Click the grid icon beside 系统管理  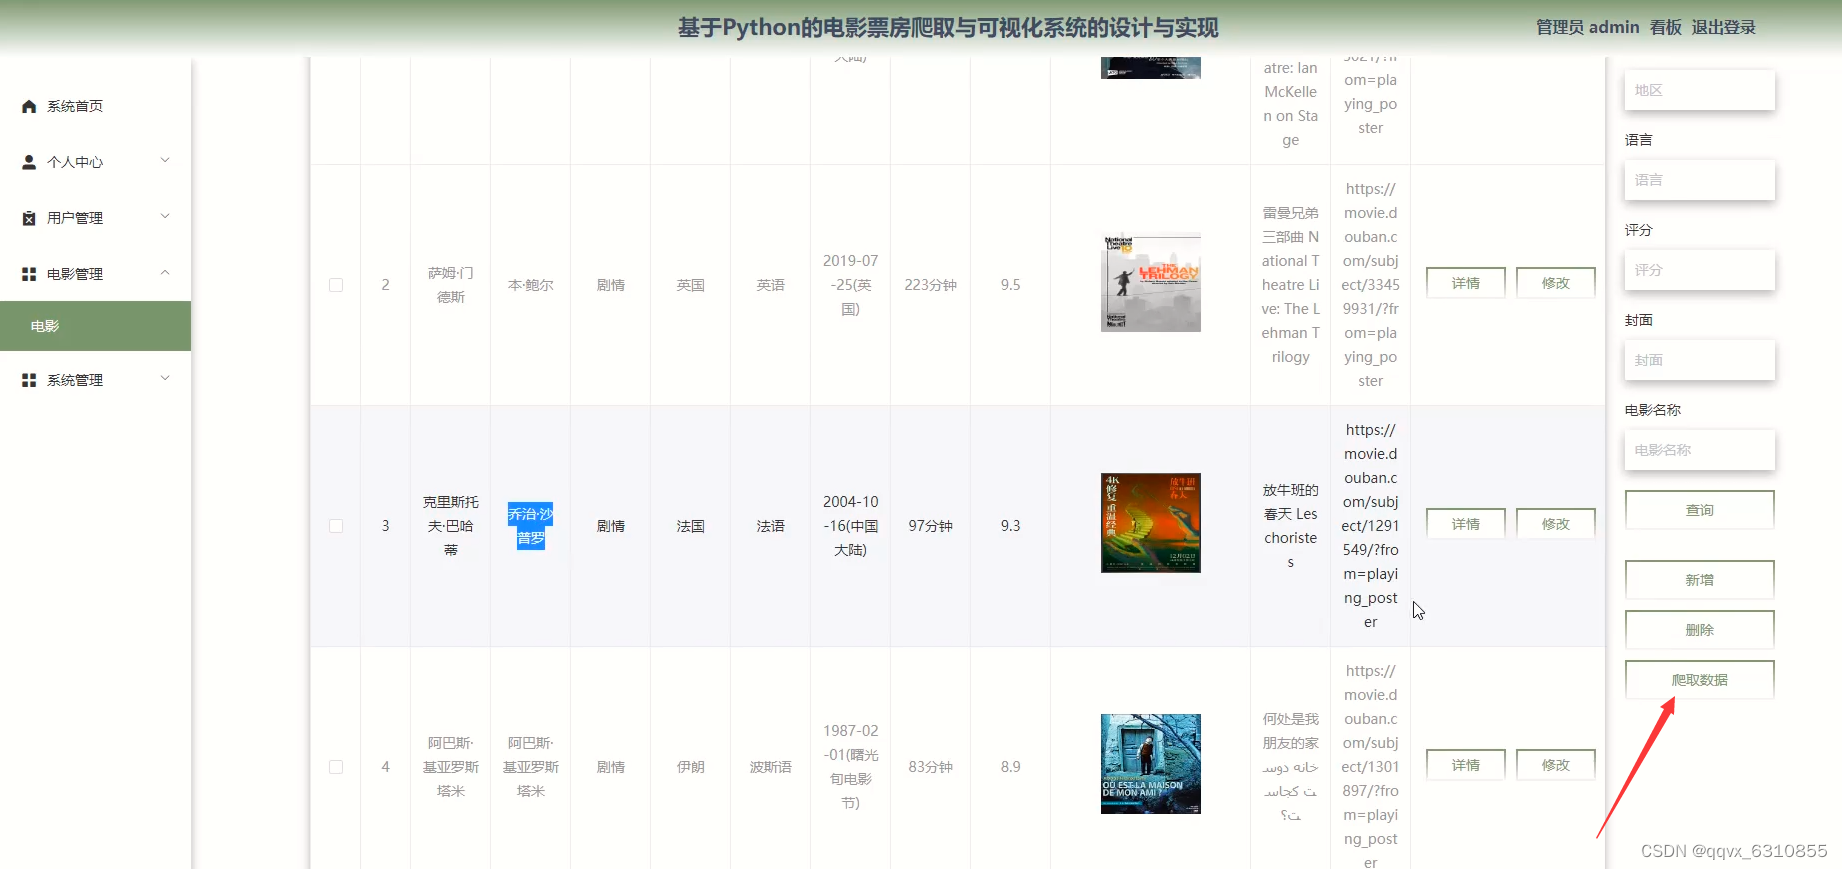29,380
